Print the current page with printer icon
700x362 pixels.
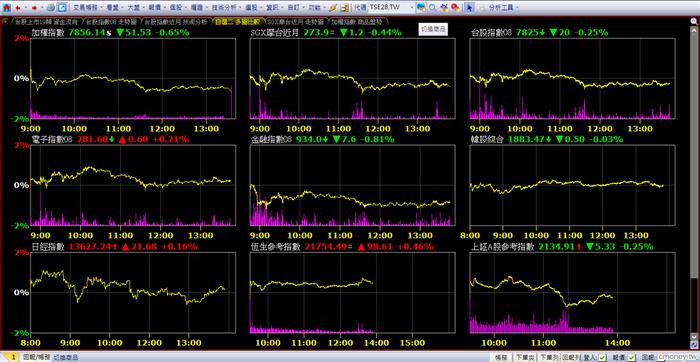coord(51,8)
